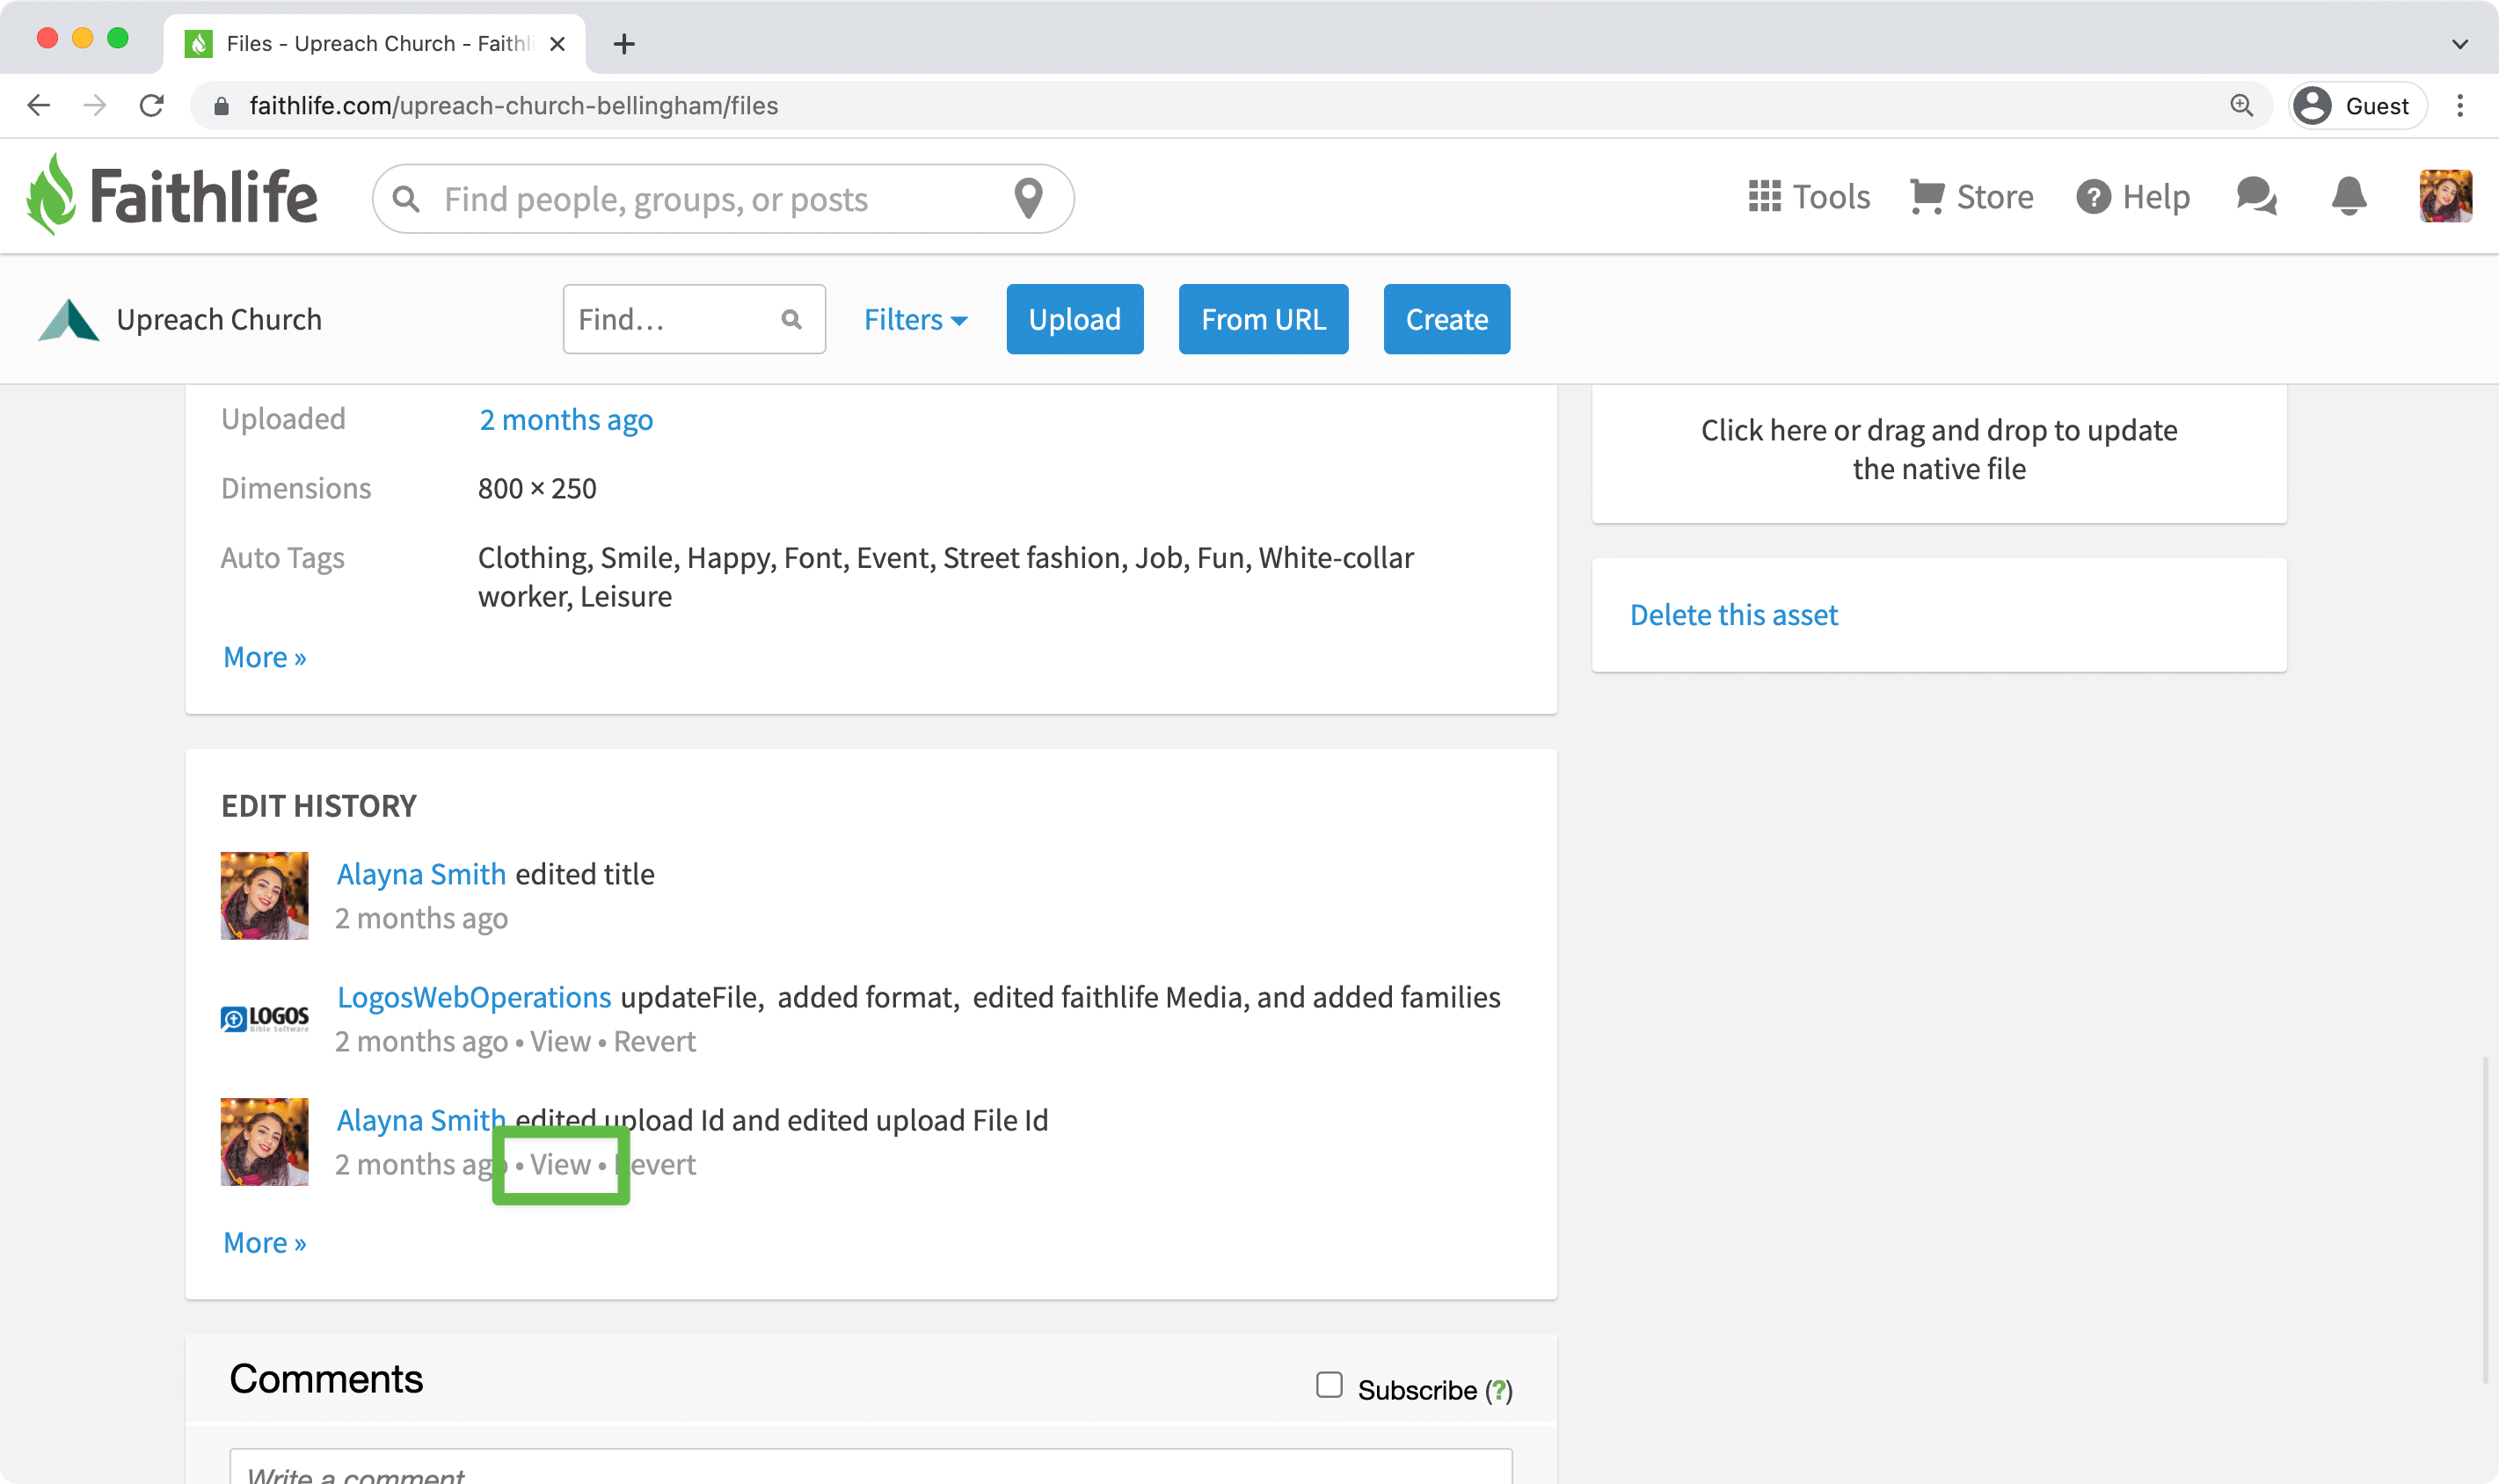Image resolution: width=2499 pixels, height=1484 pixels.
Task: Select the Dimensions value 800 × 250
Action: pyautogui.click(x=537, y=489)
